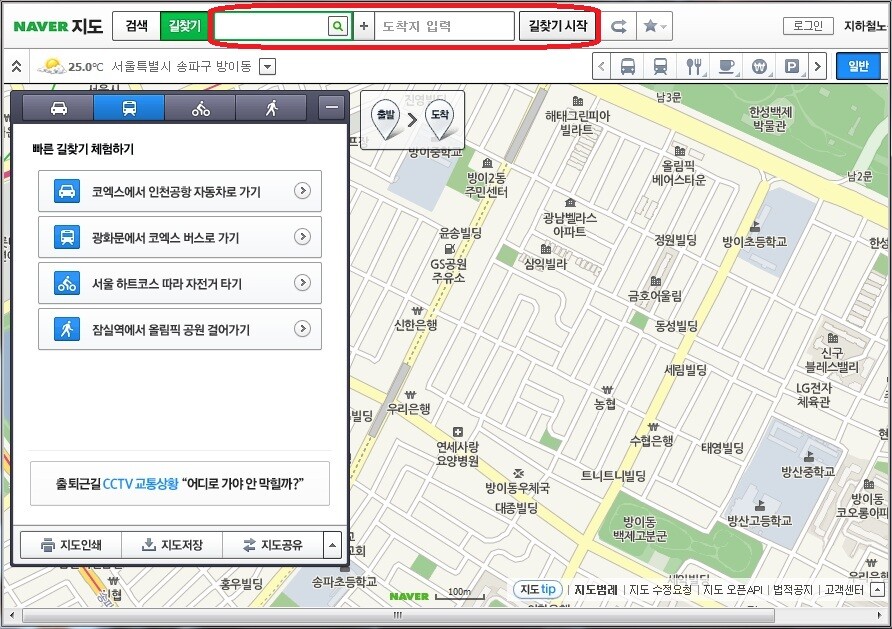Click the 길찾기 시작 button
Screen dimensions: 892x629
click(557, 27)
